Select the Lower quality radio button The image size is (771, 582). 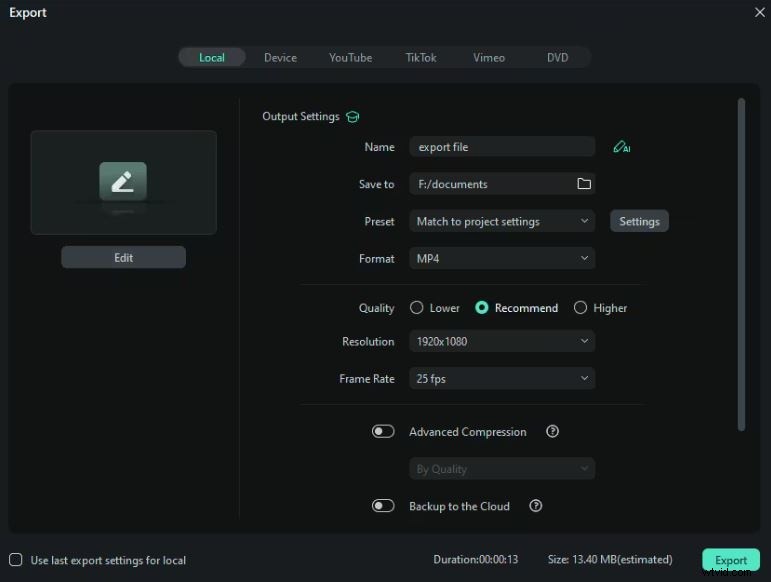tap(416, 308)
